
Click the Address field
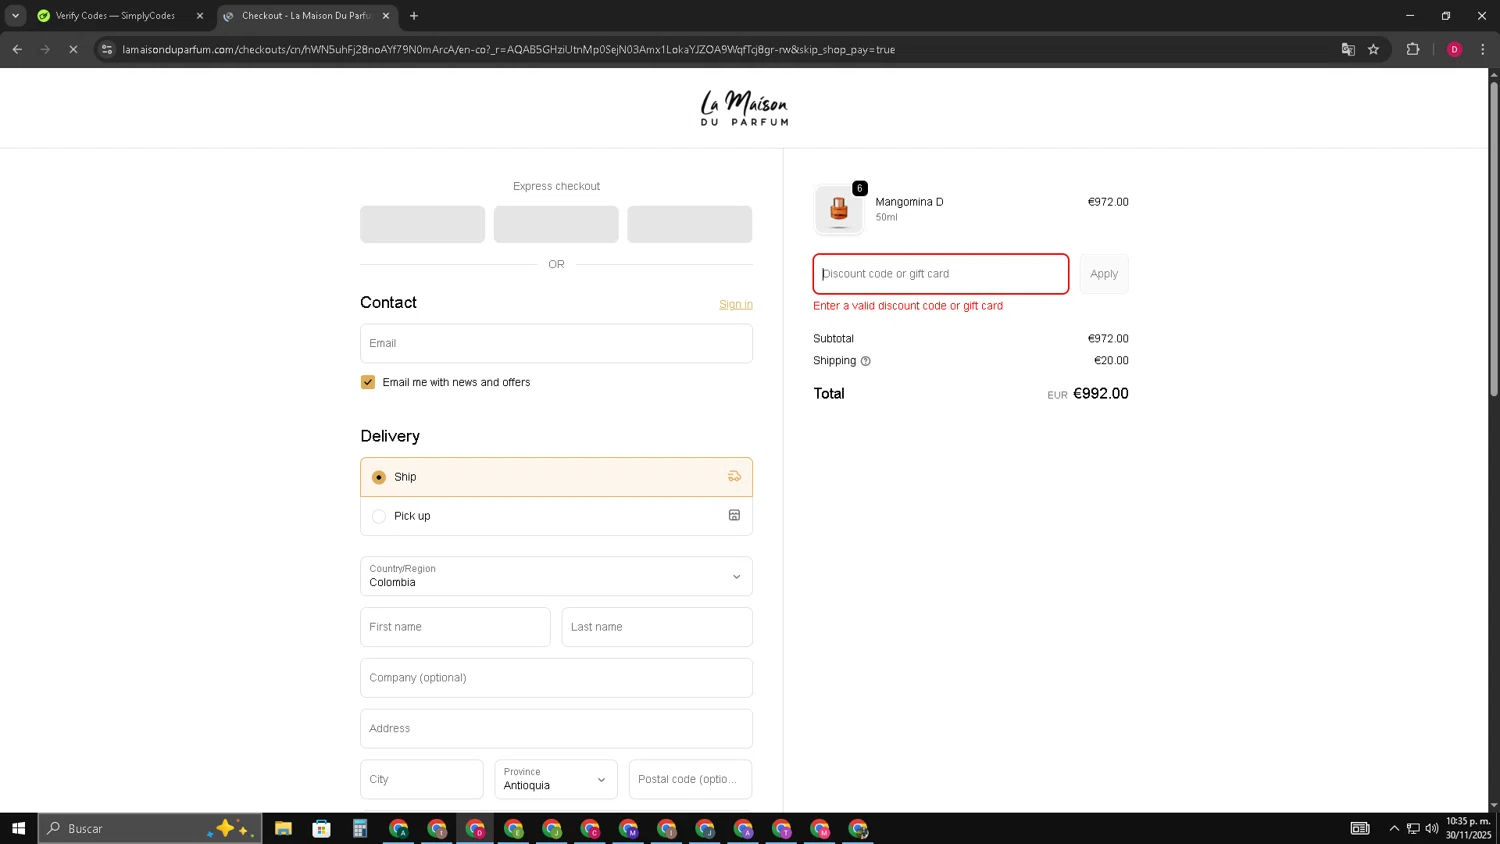point(556,729)
